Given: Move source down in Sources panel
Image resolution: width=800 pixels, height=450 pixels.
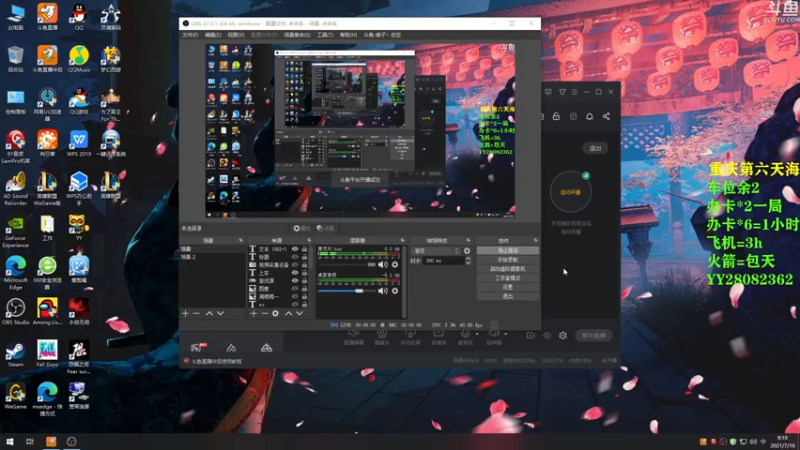Looking at the screenshot, I should [x=299, y=313].
